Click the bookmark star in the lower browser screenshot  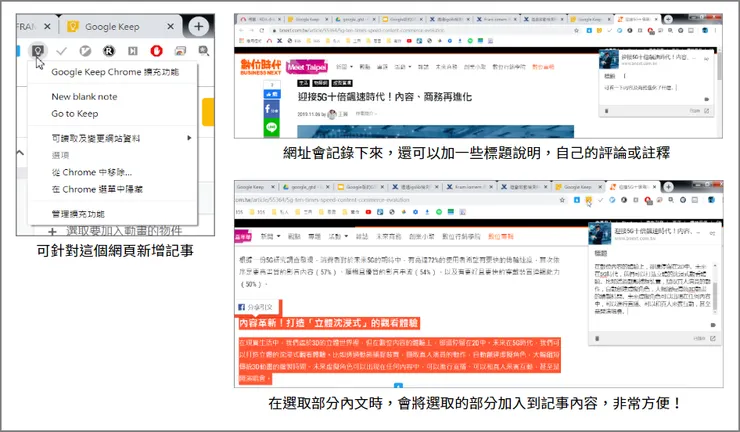tap(562, 200)
